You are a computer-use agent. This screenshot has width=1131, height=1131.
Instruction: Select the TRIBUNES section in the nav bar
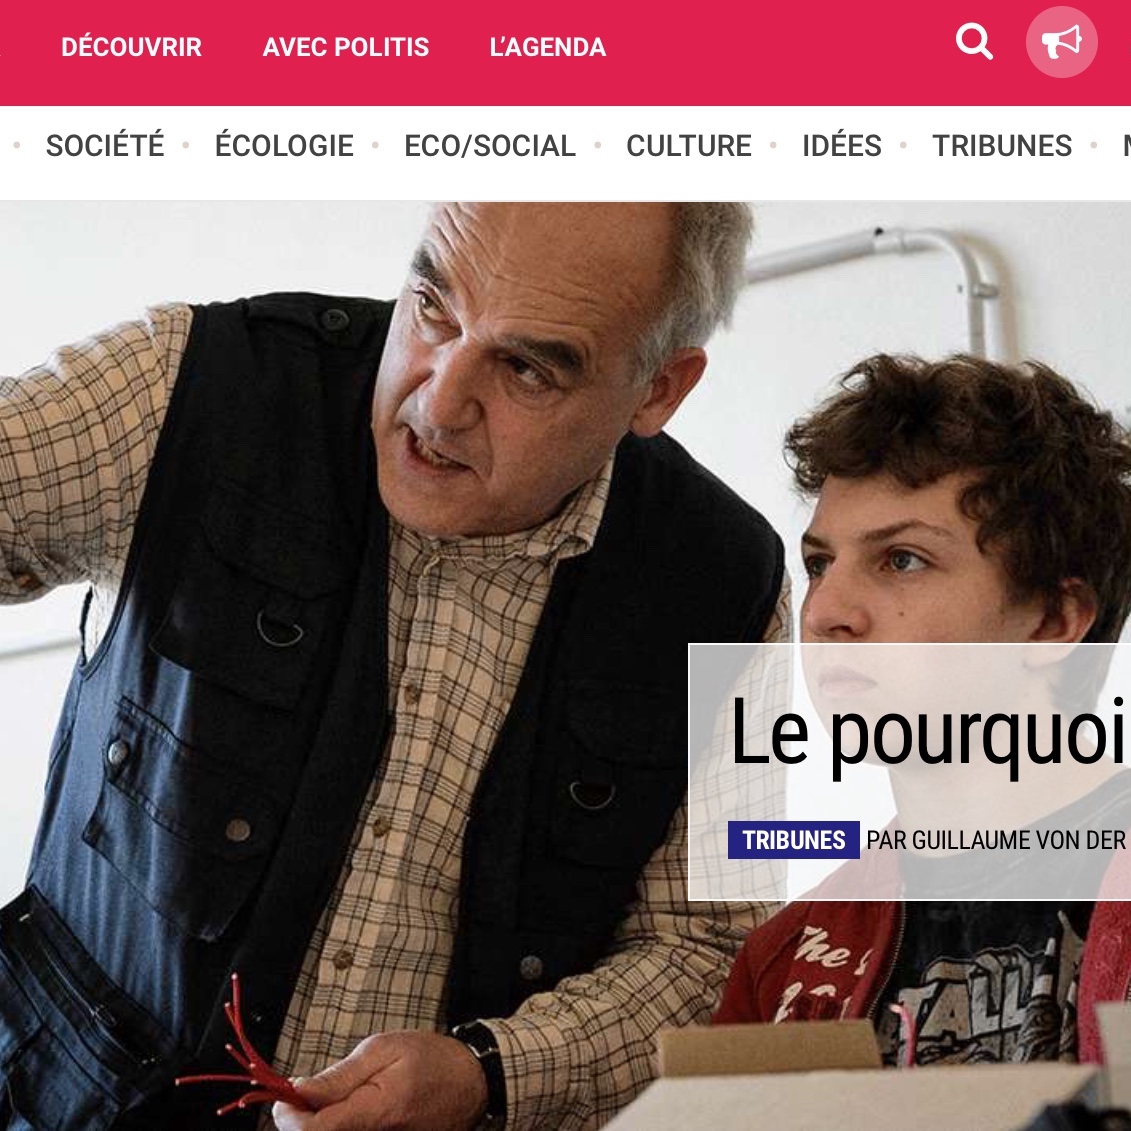pyautogui.click(x=1002, y=146)
